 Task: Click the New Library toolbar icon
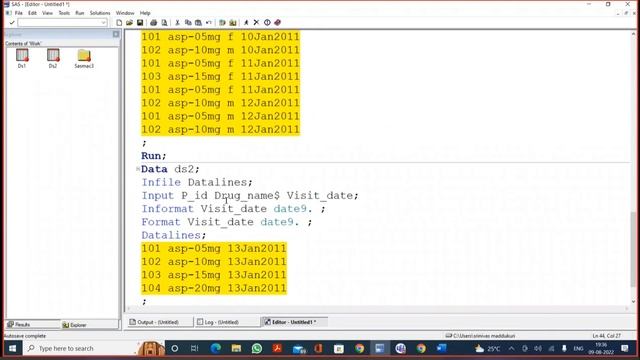tap(222, 22)
